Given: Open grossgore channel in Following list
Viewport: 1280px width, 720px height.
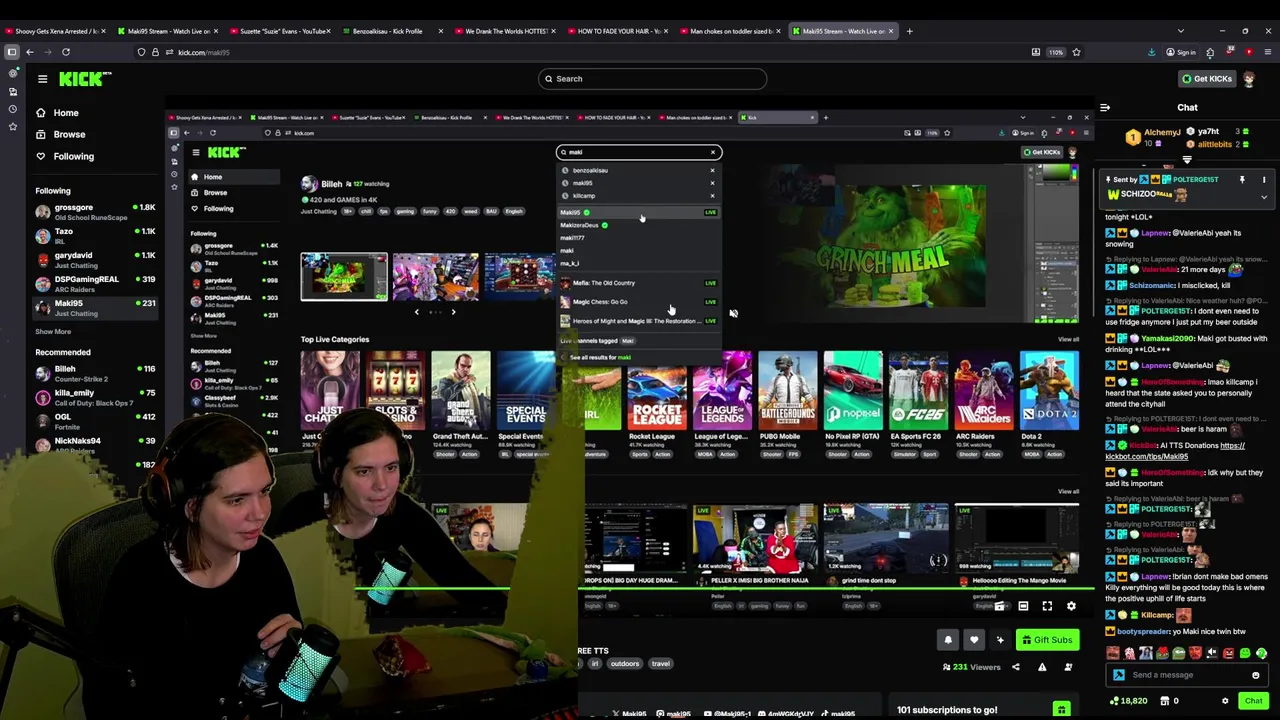Looking at the screenshot, I should click(x=95, y=212).
